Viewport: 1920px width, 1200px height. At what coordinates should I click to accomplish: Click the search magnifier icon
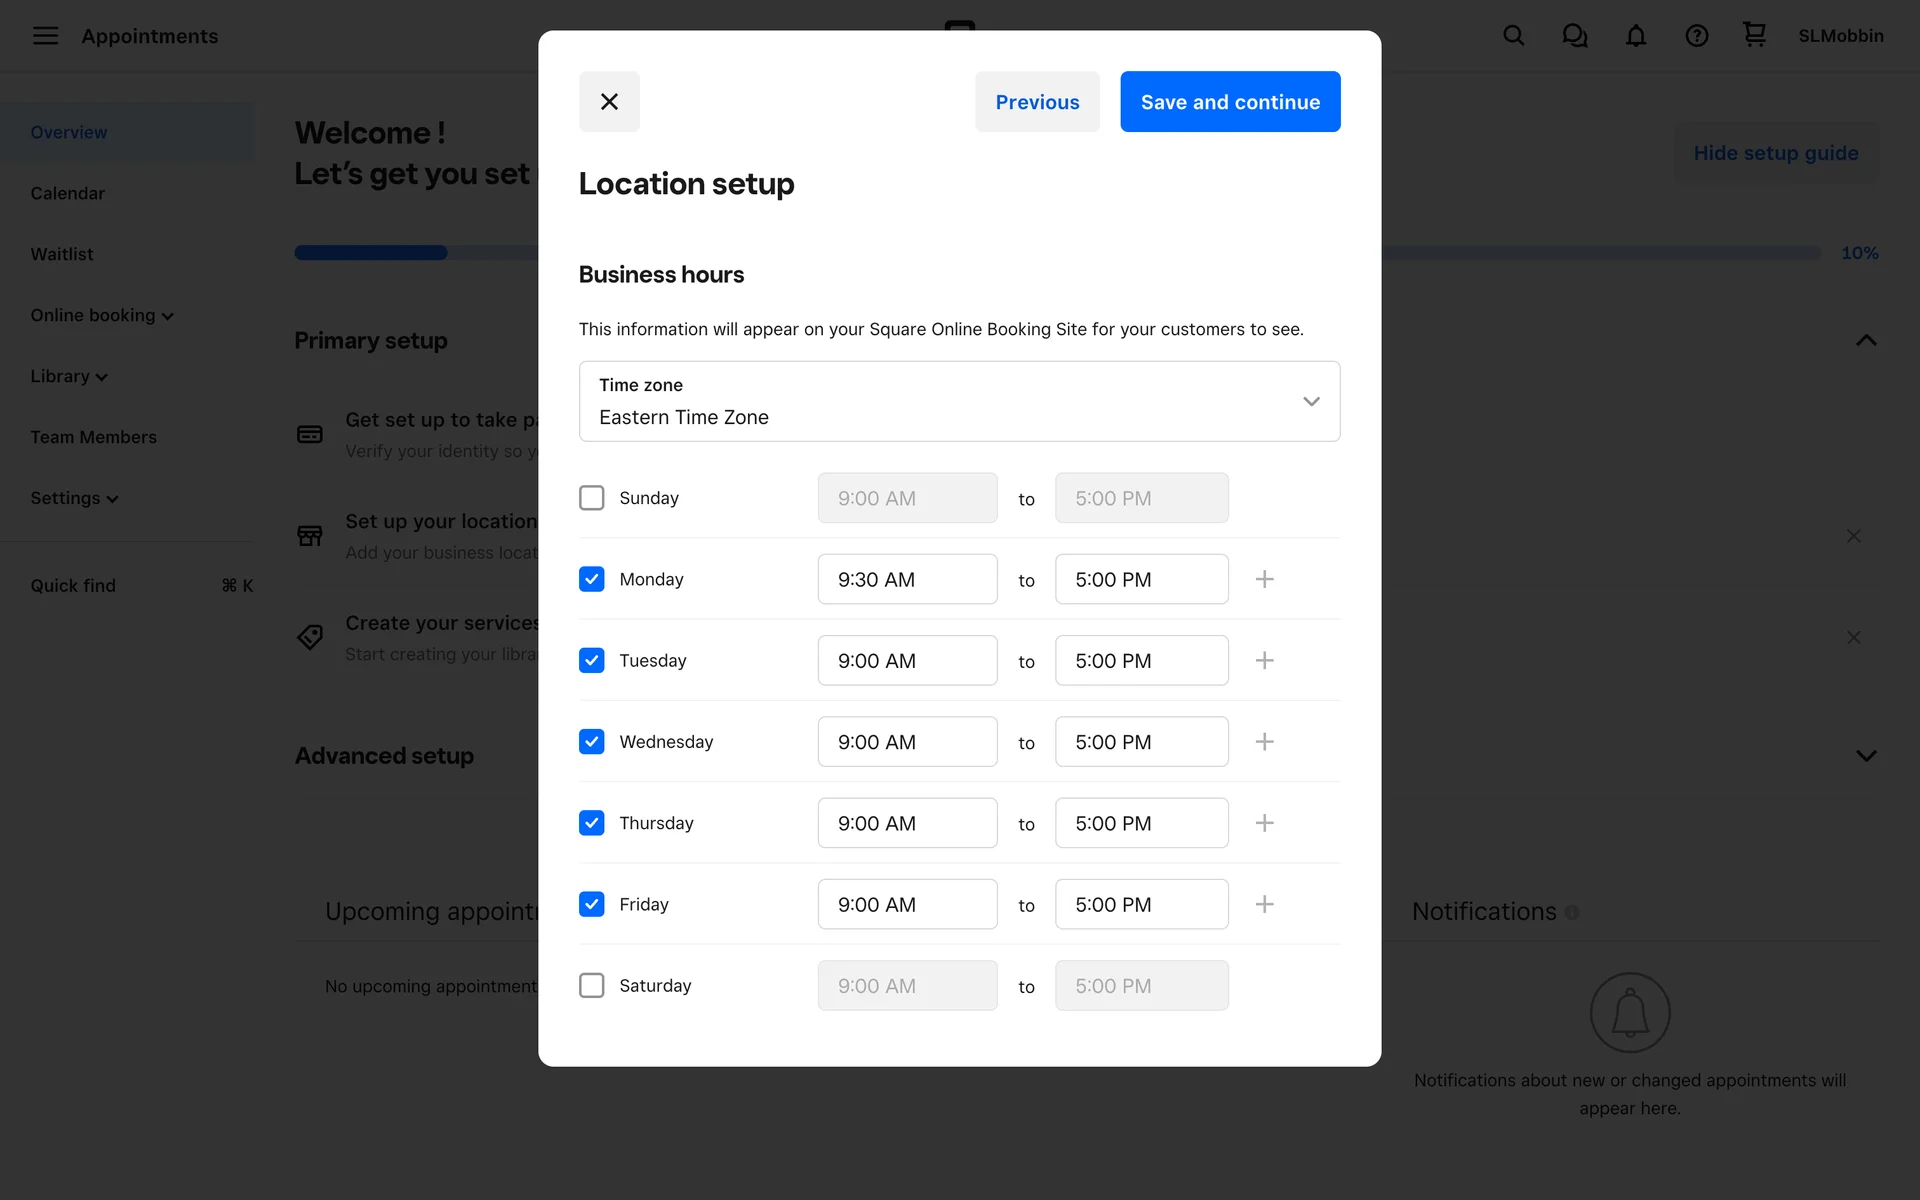click(x=1513, y=36)
